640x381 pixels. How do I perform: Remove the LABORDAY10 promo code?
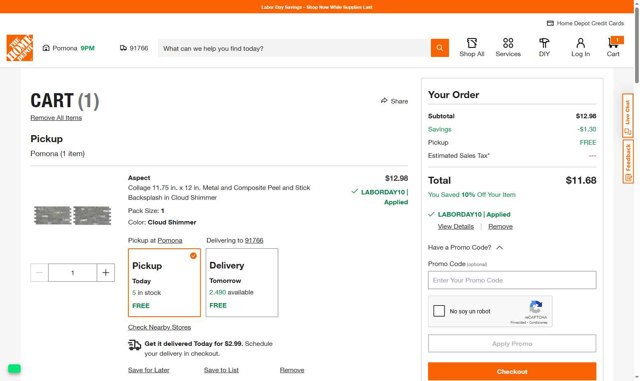tap(500, 226)
